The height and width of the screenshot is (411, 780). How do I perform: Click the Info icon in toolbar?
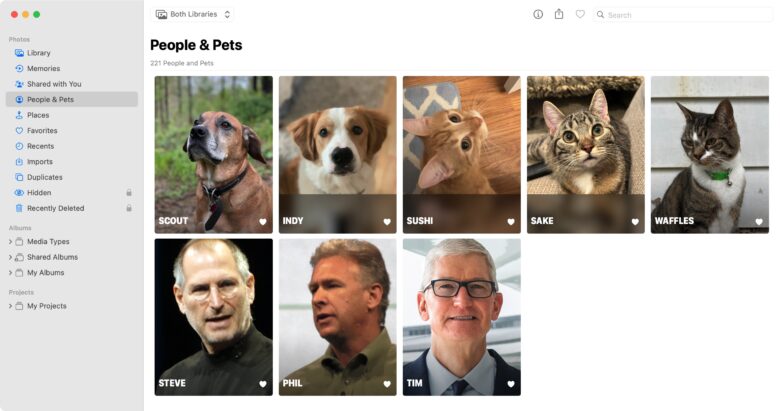point(538,15)
